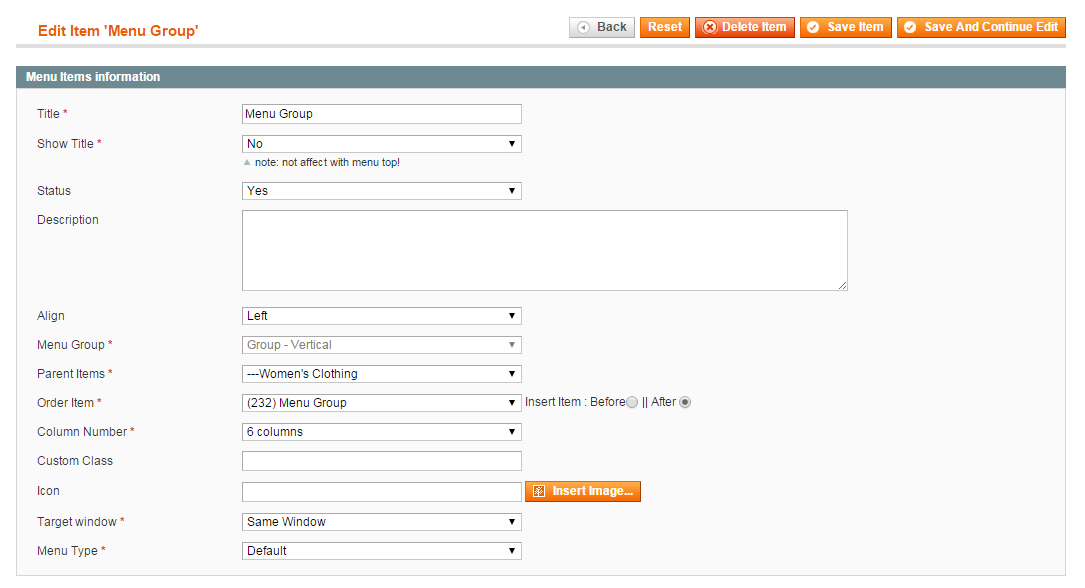The image size is (1085, 588).
Task: Click the 'Insert Item :' text
Action: (556, 402)
